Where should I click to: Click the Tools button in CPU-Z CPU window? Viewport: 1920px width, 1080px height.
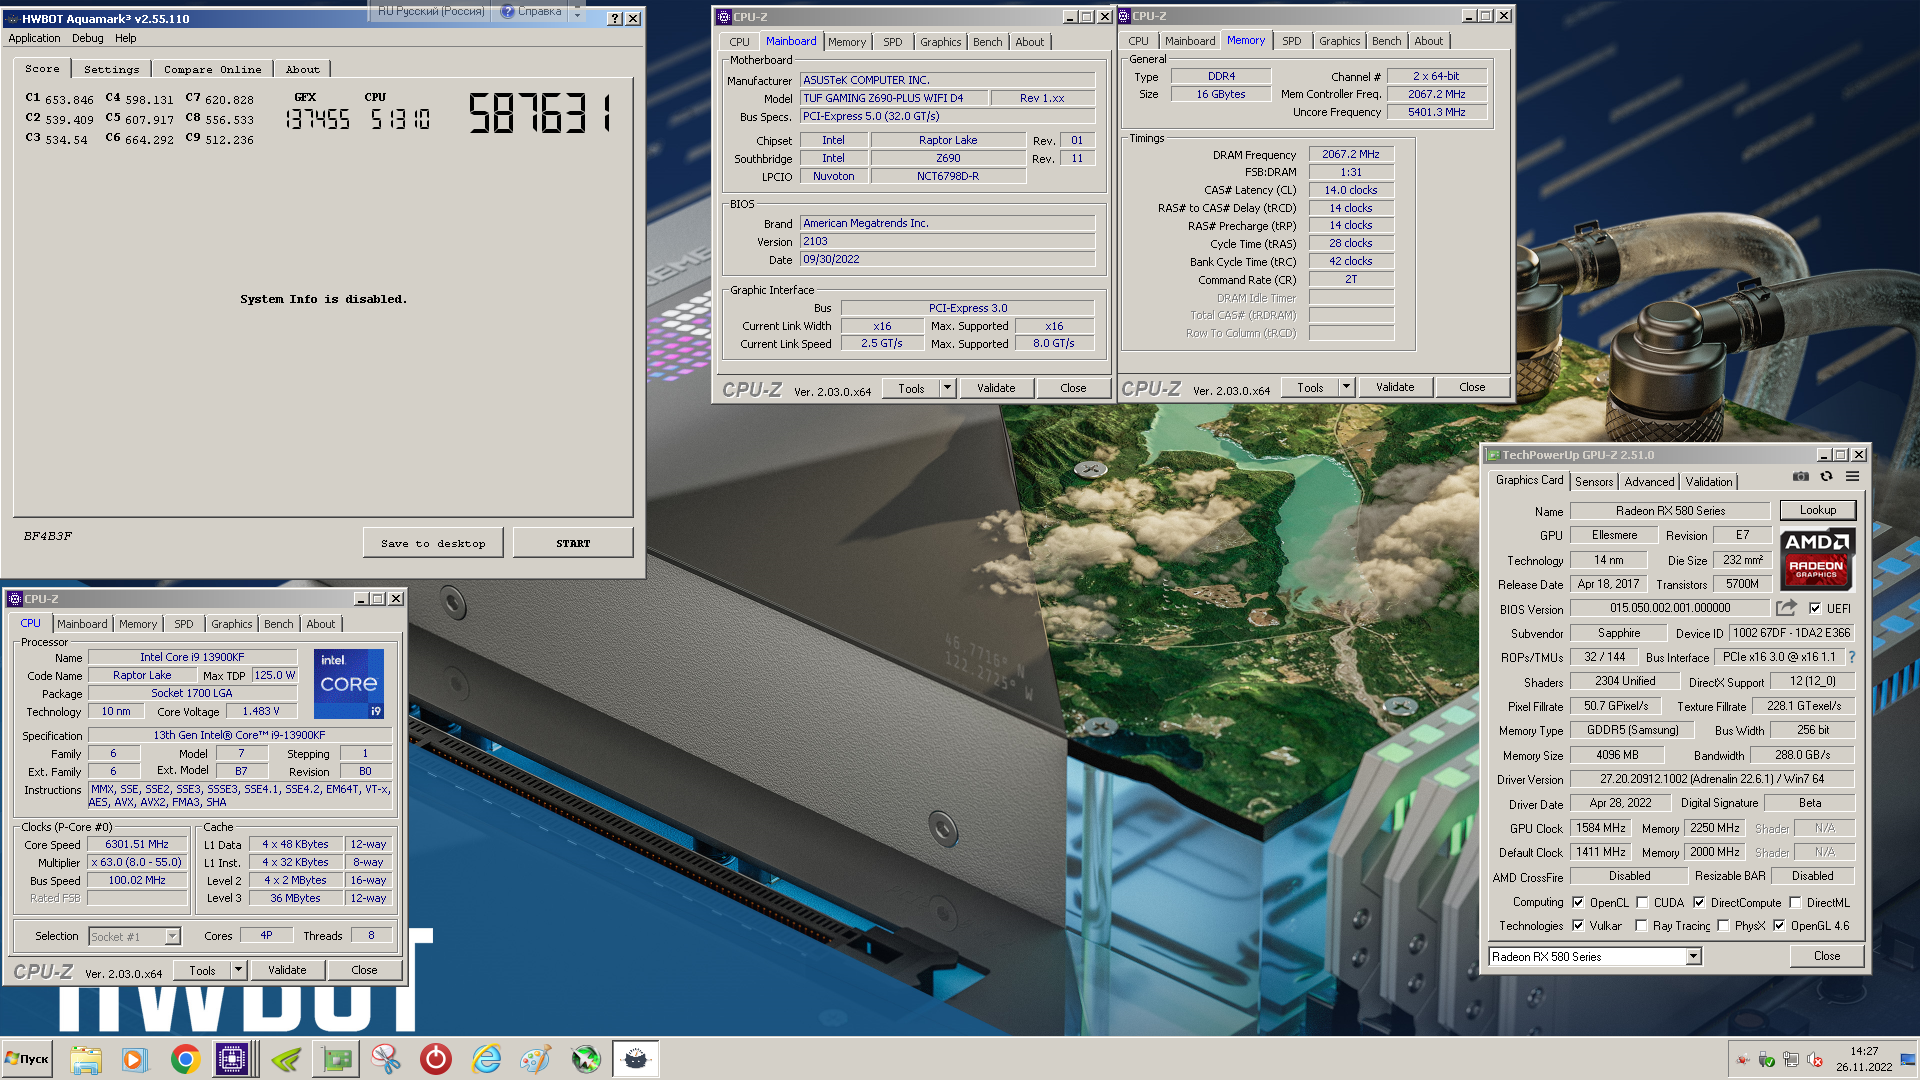click(x=202, y=970)
